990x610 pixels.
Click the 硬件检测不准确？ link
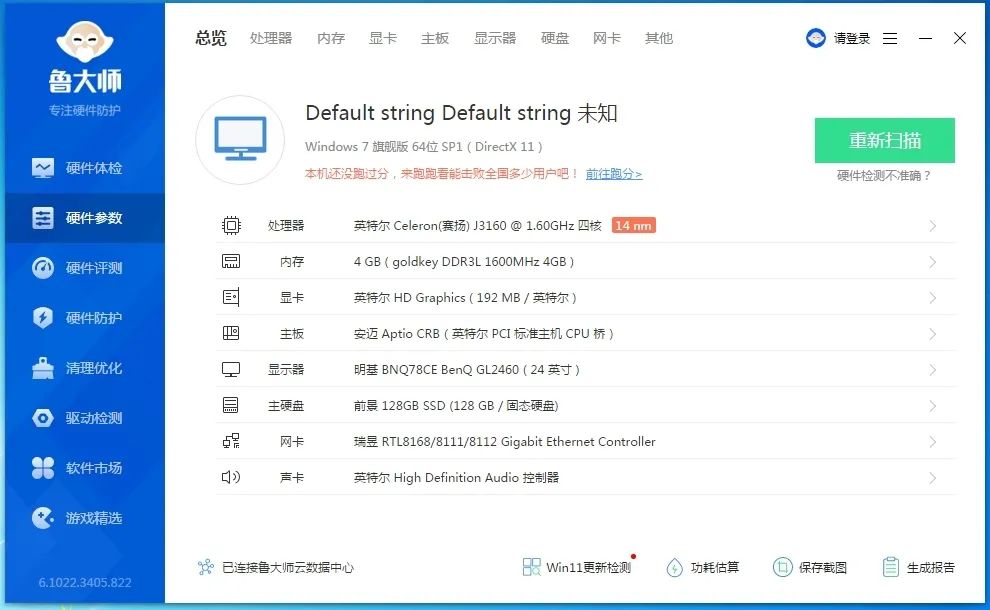point(884,176)
